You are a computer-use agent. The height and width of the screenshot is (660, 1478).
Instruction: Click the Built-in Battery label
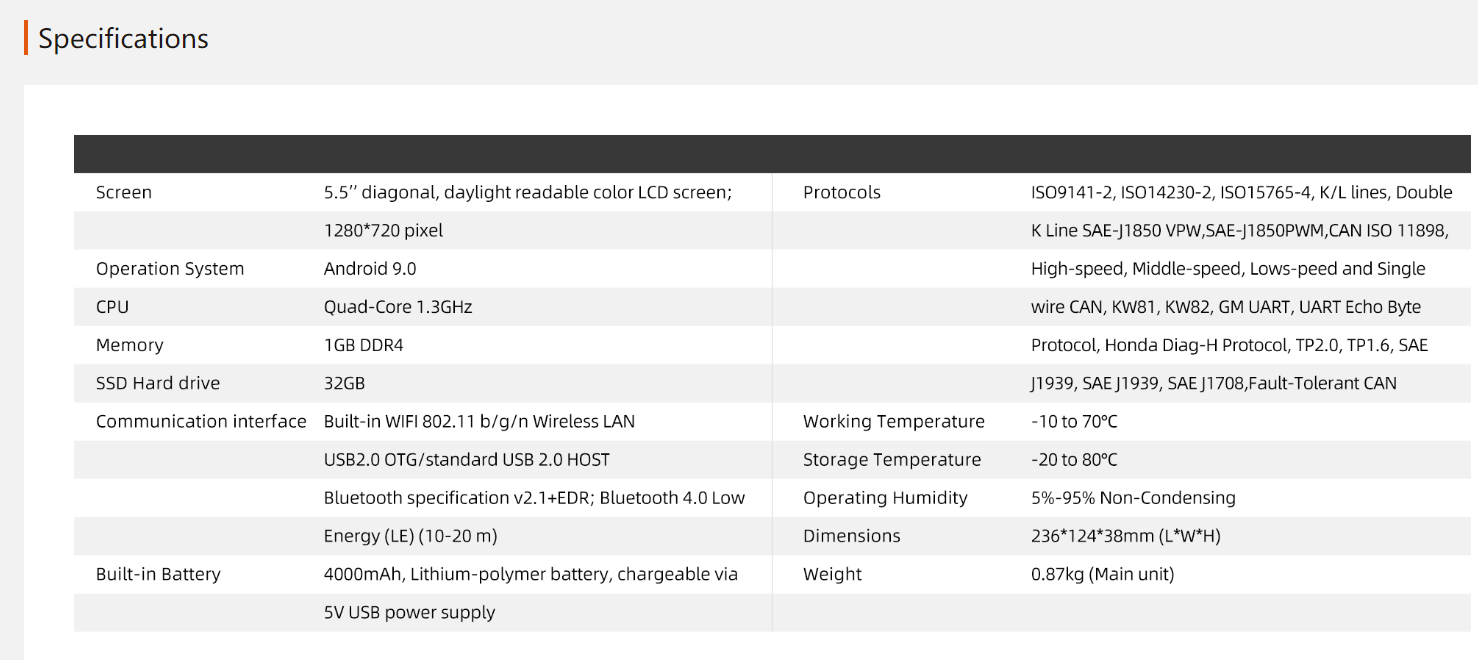tap(158, 574)
